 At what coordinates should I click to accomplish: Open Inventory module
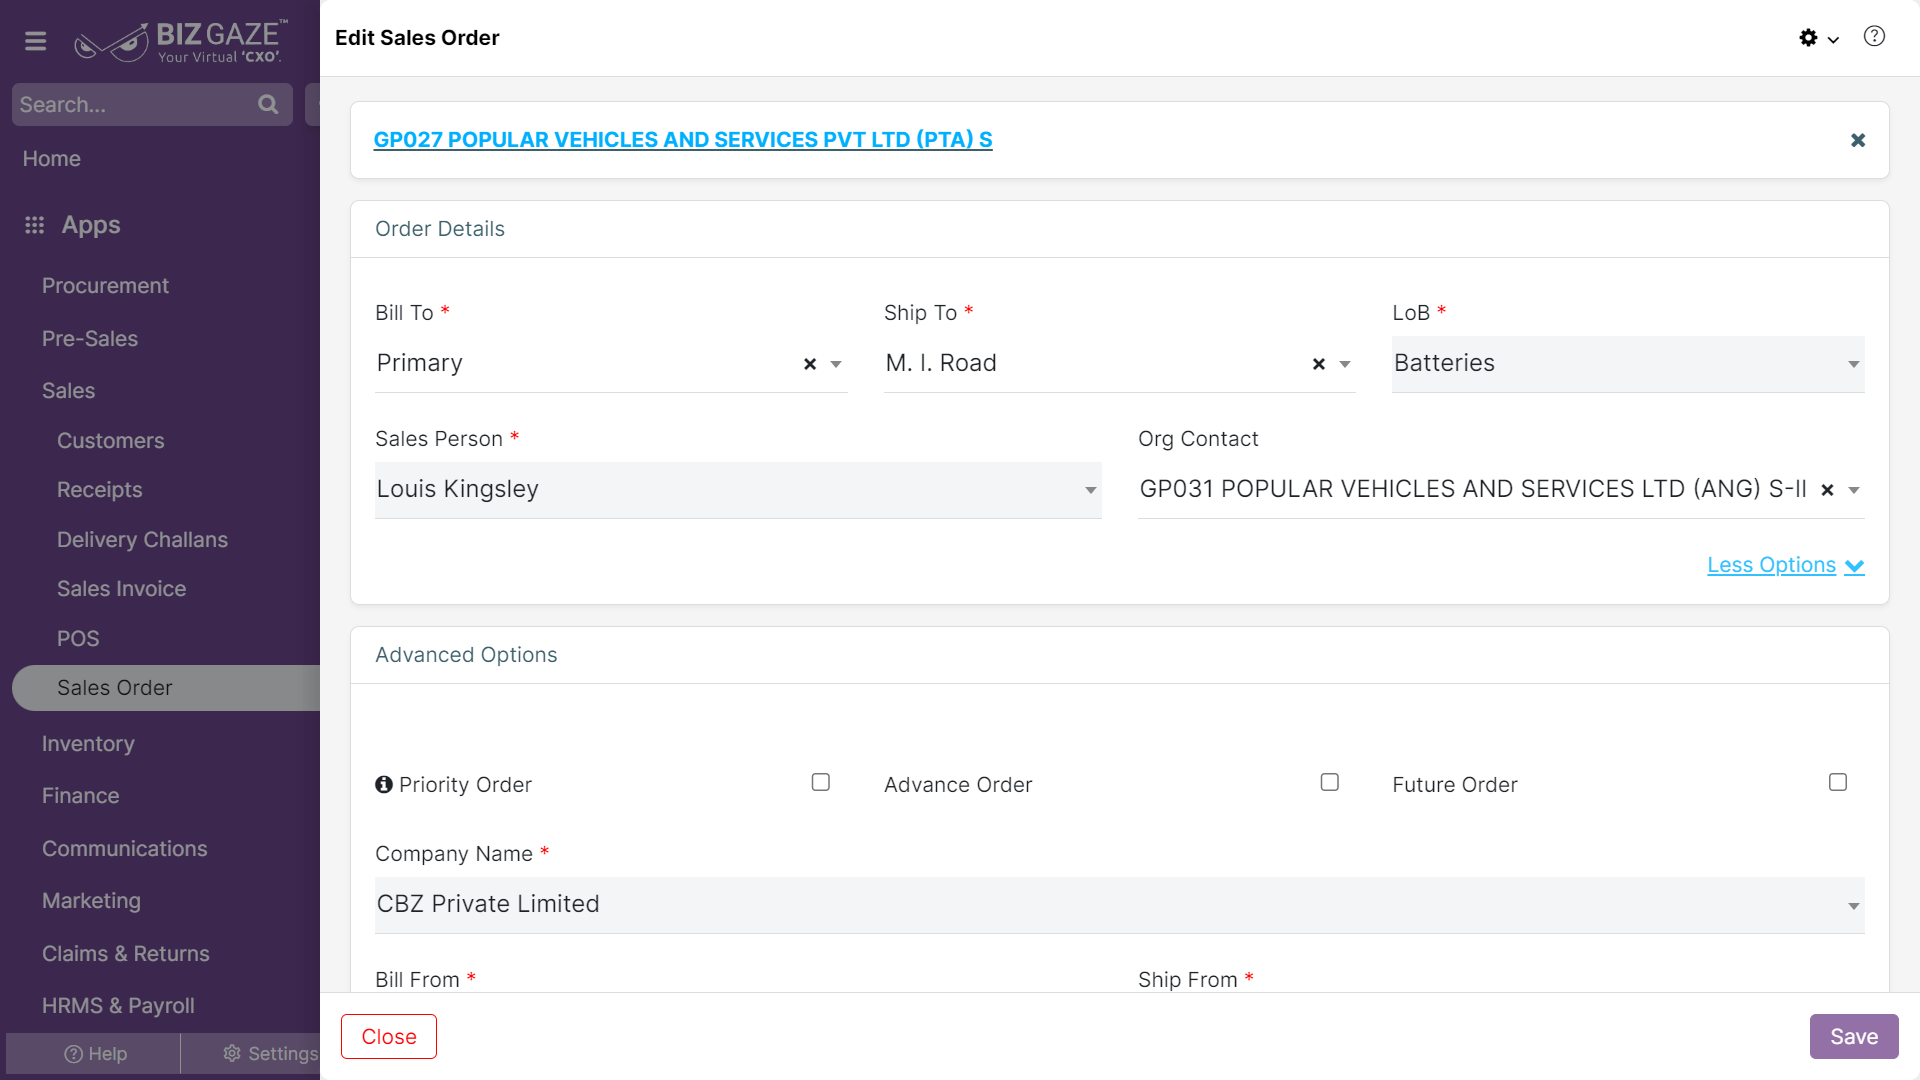point(88,744)
